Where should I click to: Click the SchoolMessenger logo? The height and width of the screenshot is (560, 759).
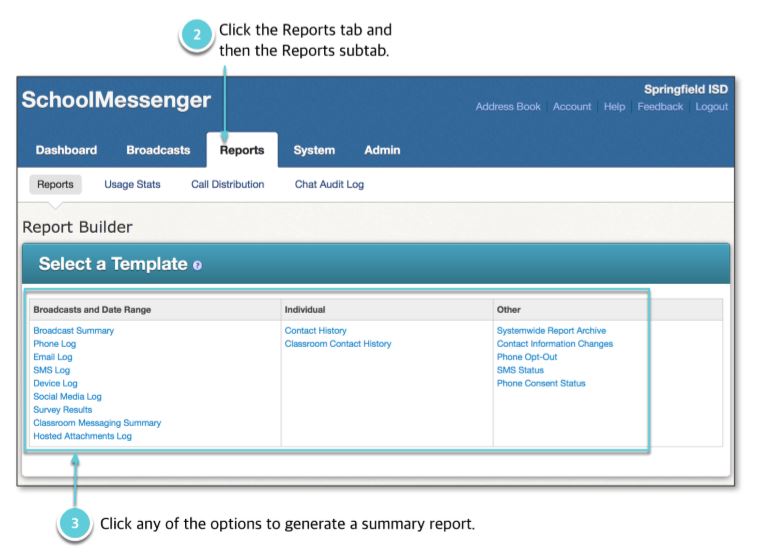(116, 100)
